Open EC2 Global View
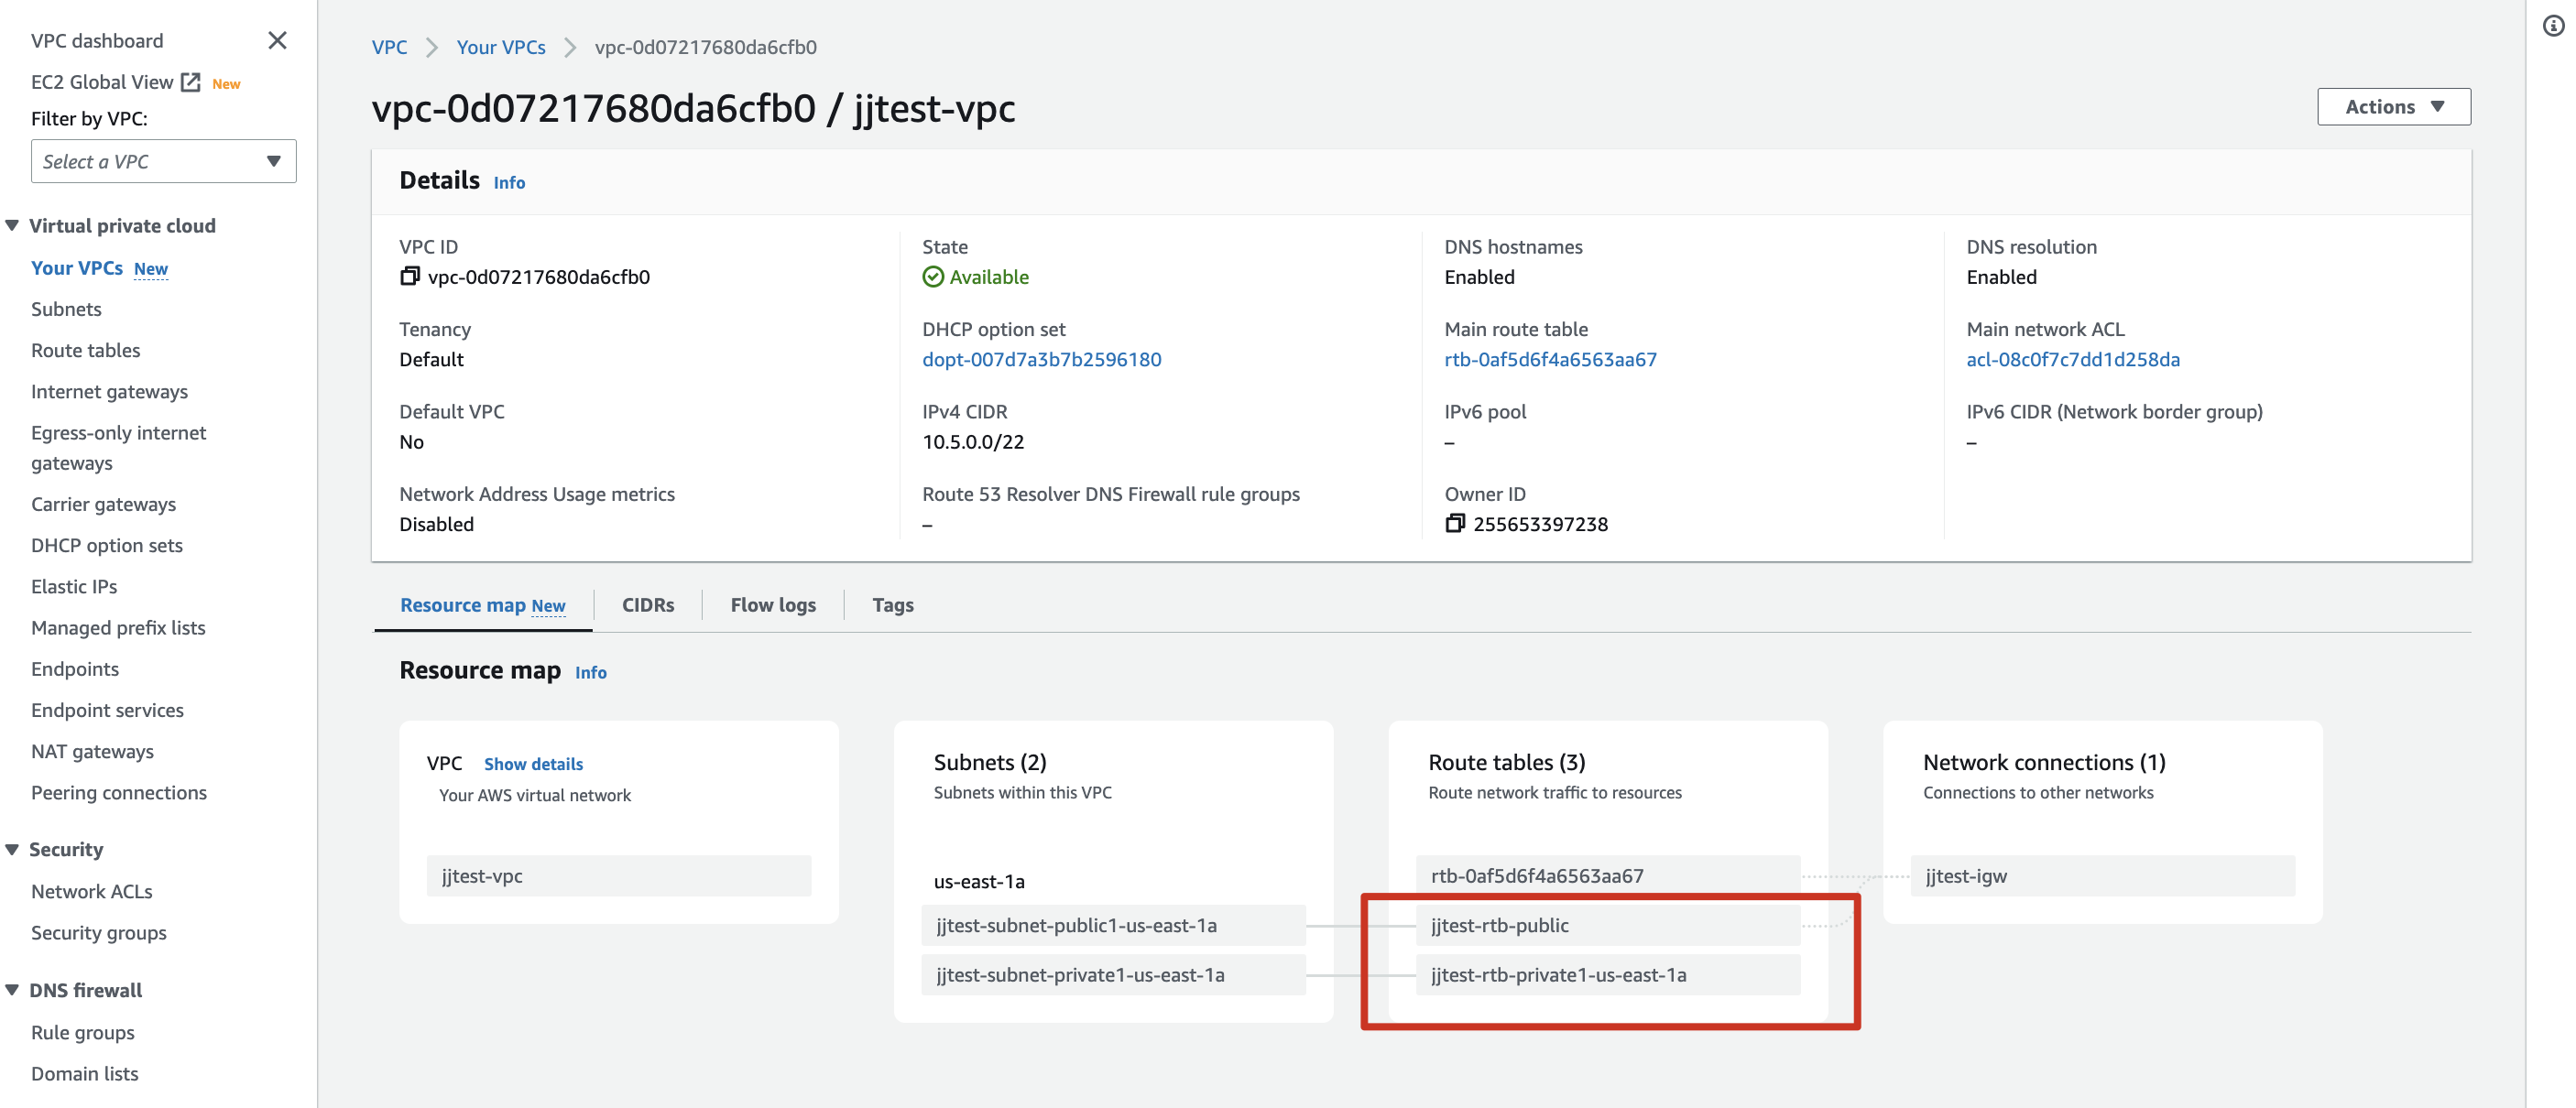This screenshot has width=2576, height=1108. 102,82
